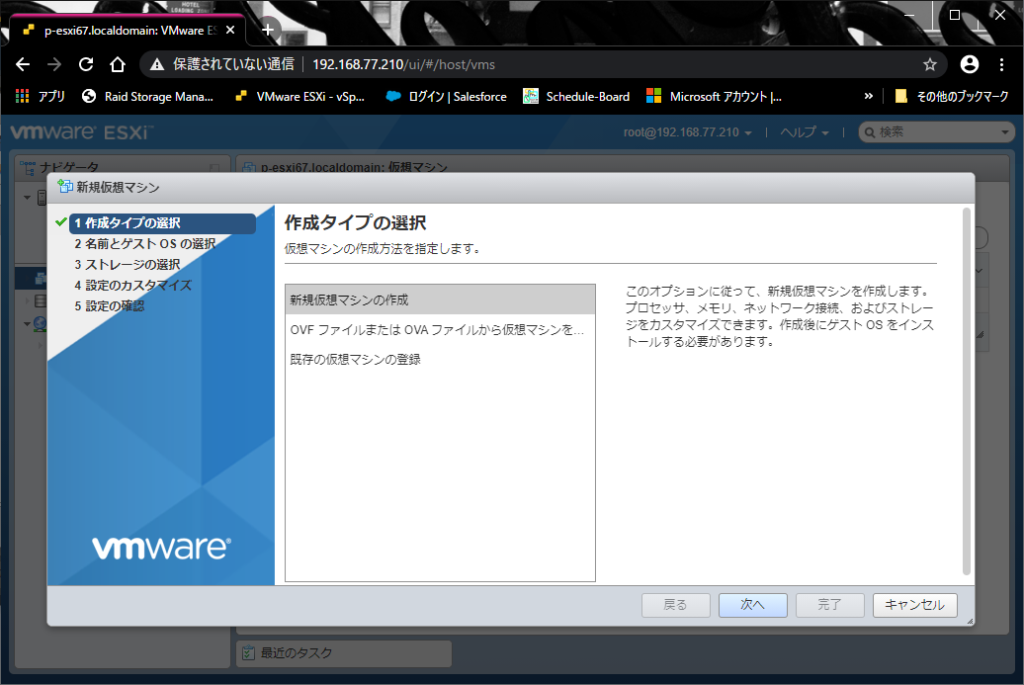Open the Chrome three-dot menu

[x=1001, y=65]
